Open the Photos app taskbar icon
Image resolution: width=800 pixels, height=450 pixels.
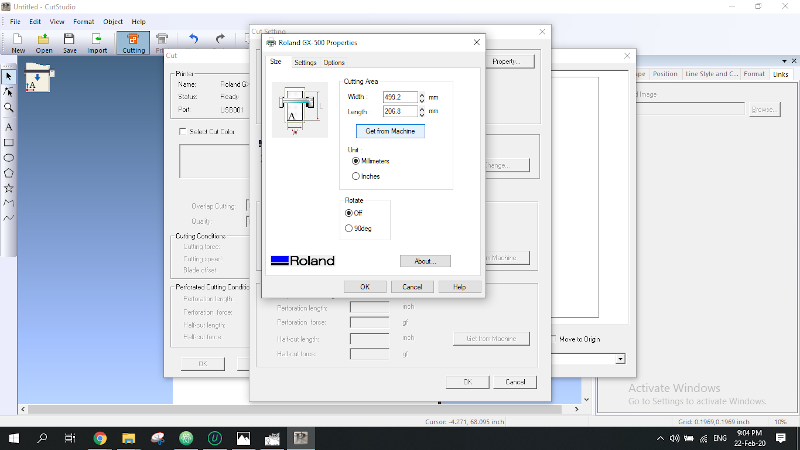coord(243,438)
